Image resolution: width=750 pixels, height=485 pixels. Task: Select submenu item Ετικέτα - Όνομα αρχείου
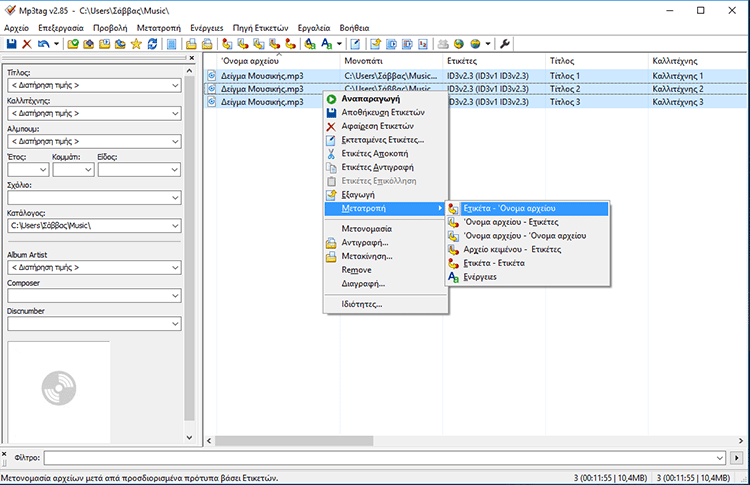coord(527,209)
